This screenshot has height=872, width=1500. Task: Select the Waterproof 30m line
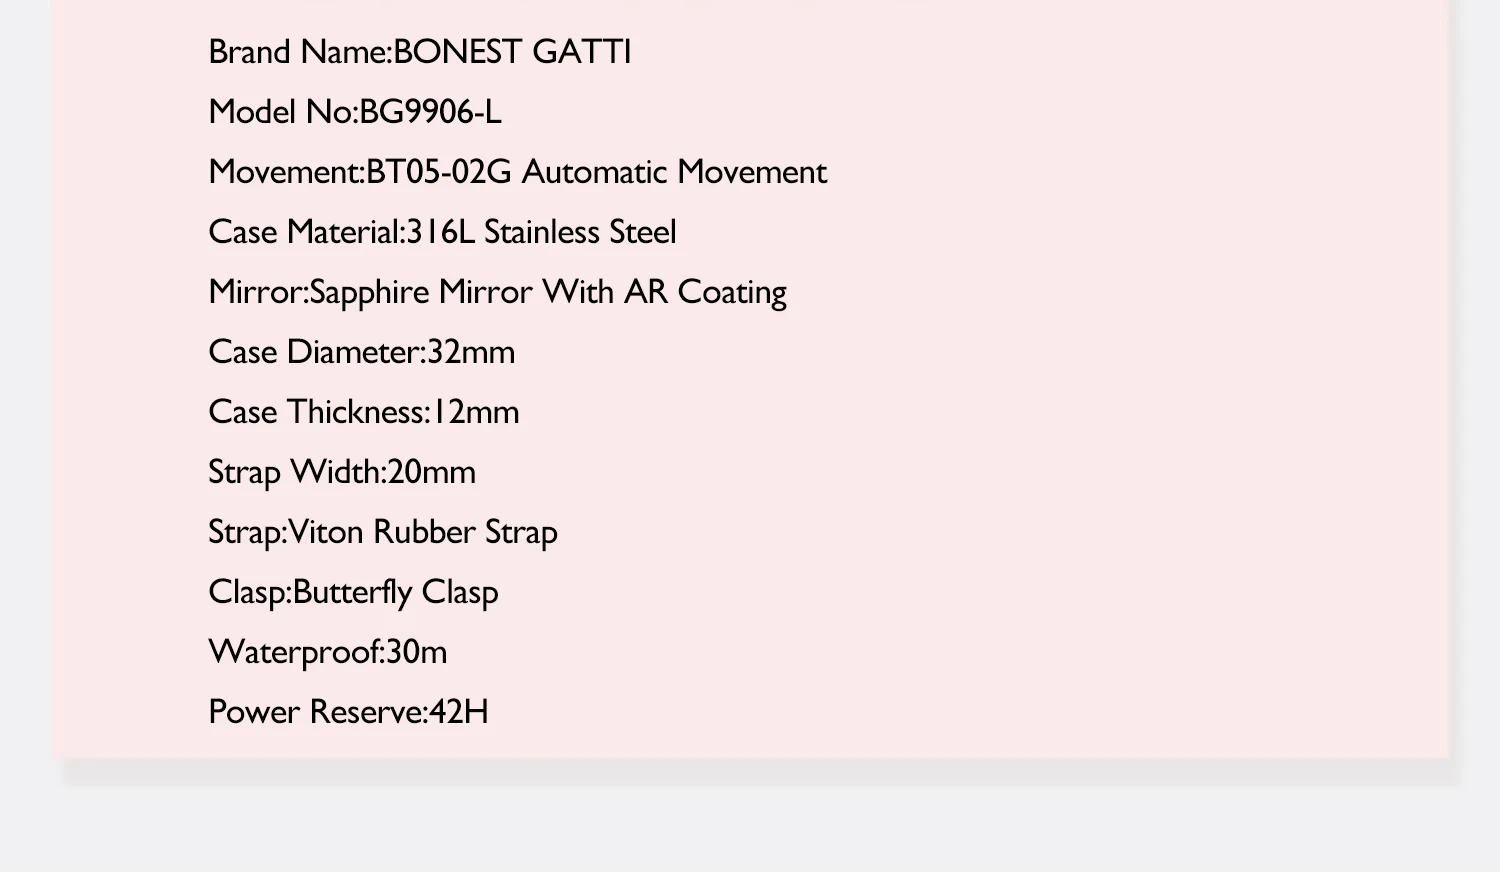[x=327, y=653]
